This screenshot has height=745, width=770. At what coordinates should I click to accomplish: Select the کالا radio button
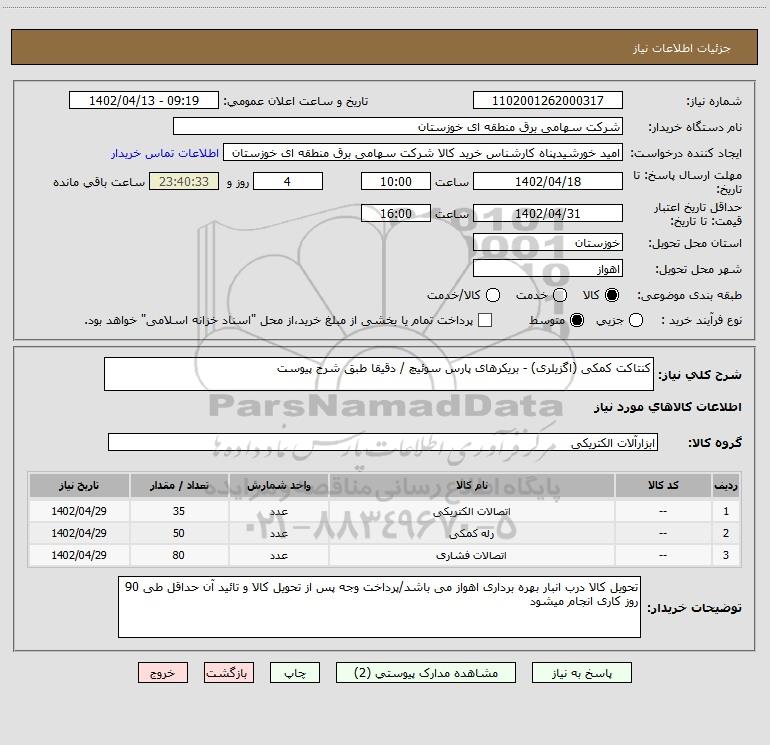tap(612, 296)
